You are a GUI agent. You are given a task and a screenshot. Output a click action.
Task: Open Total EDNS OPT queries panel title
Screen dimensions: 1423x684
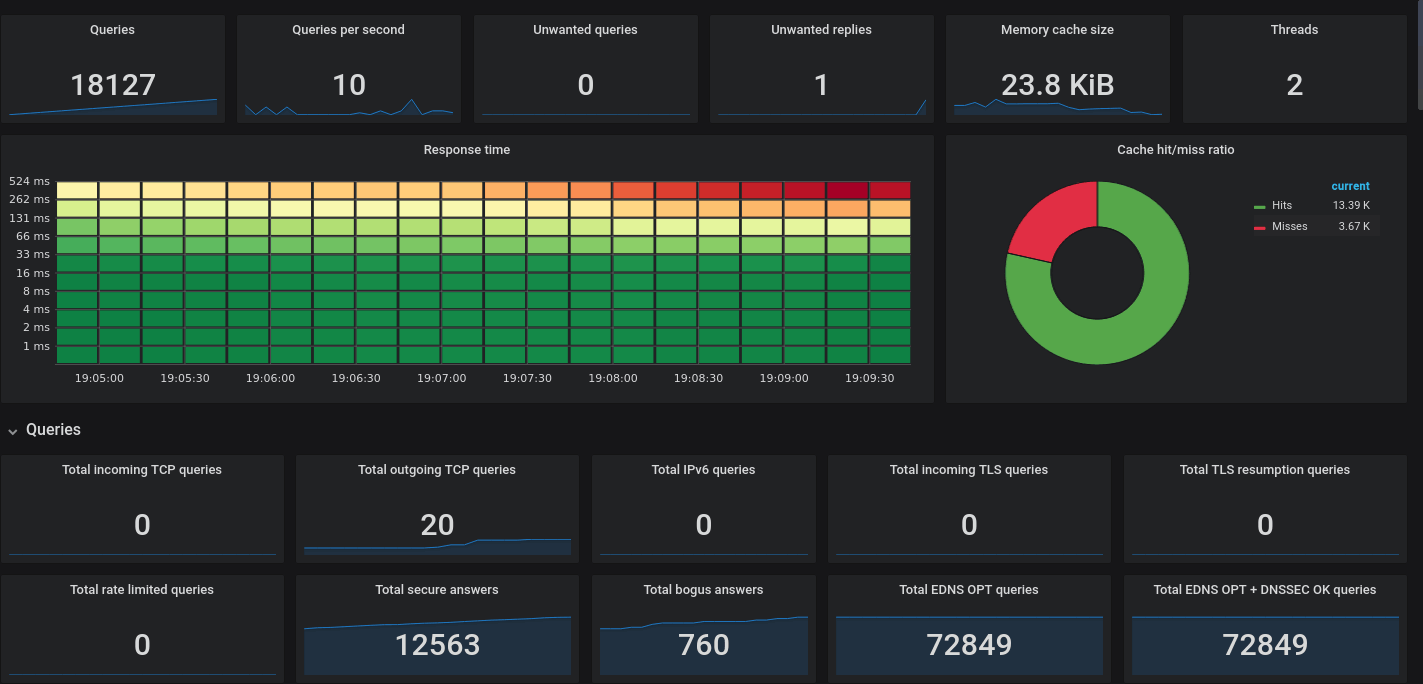tap(969, 590)
